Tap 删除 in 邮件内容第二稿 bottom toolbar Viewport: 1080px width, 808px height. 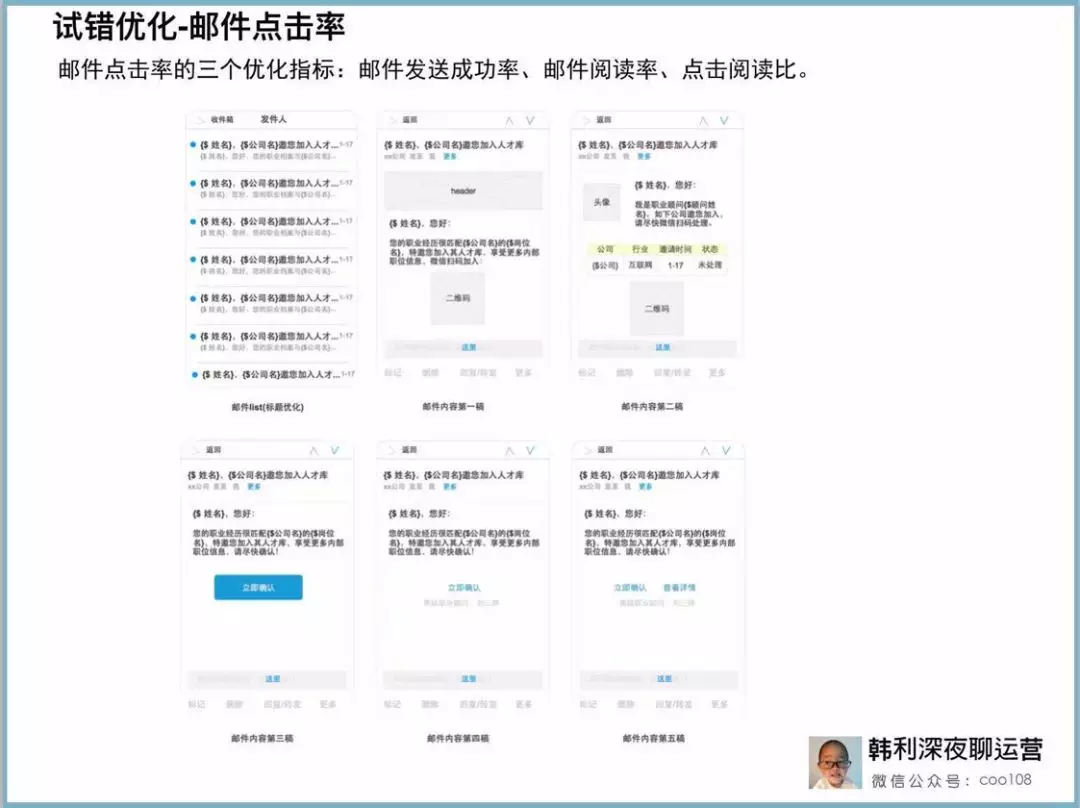coord(625,373)
